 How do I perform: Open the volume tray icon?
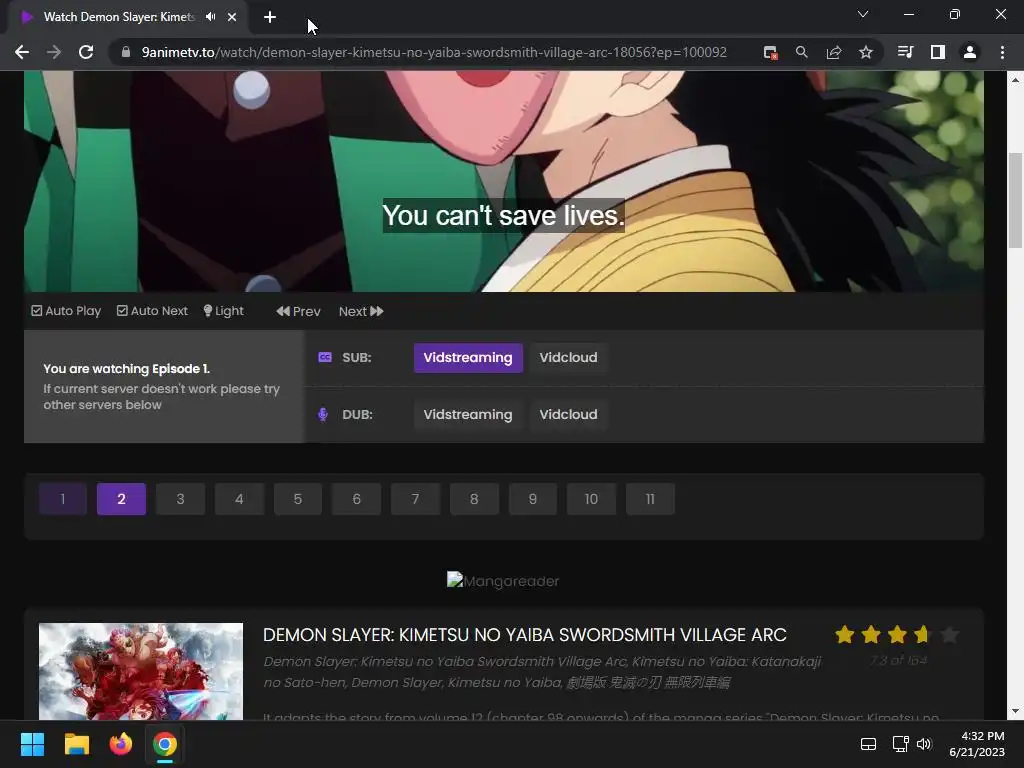tap(924, 744)
